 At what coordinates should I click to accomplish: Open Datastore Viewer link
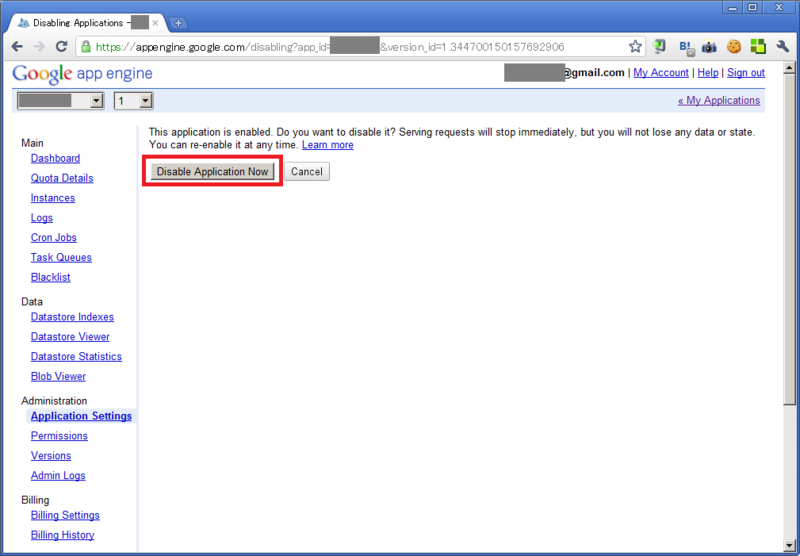[x=70, y=337]
